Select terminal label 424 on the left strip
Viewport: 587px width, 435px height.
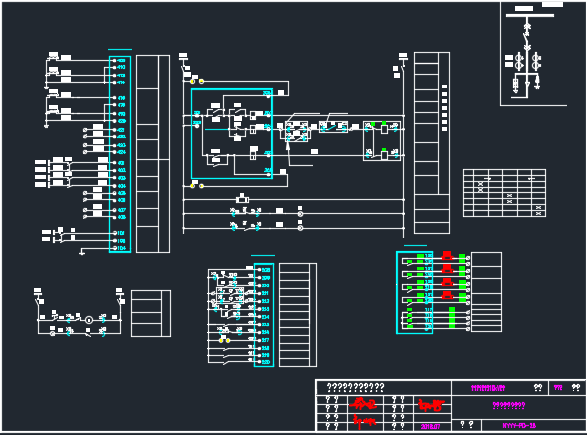click(x=121, y=152)
